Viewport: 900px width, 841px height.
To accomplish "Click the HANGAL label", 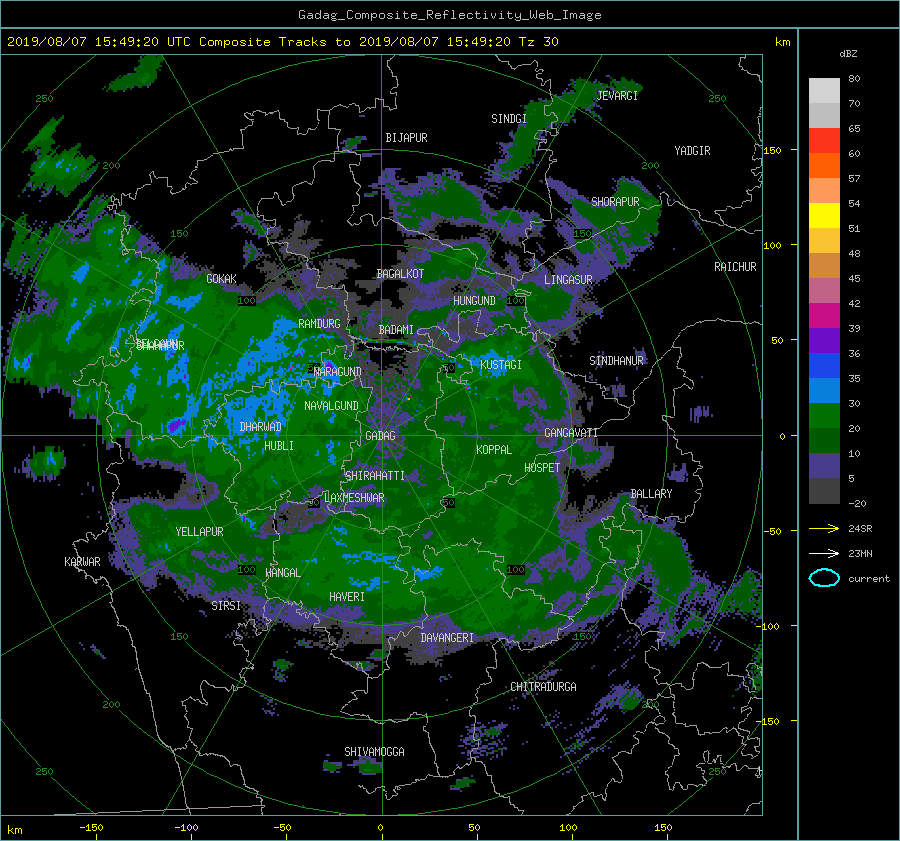I will tap(283, 573).
